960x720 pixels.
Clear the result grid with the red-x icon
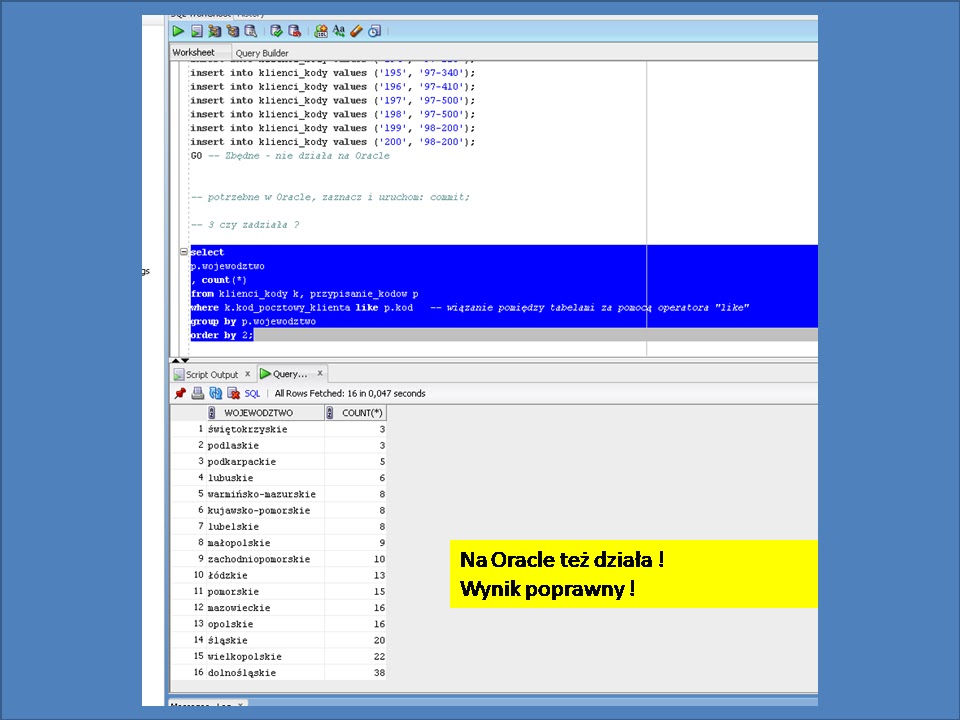click(x=231, y=393)
